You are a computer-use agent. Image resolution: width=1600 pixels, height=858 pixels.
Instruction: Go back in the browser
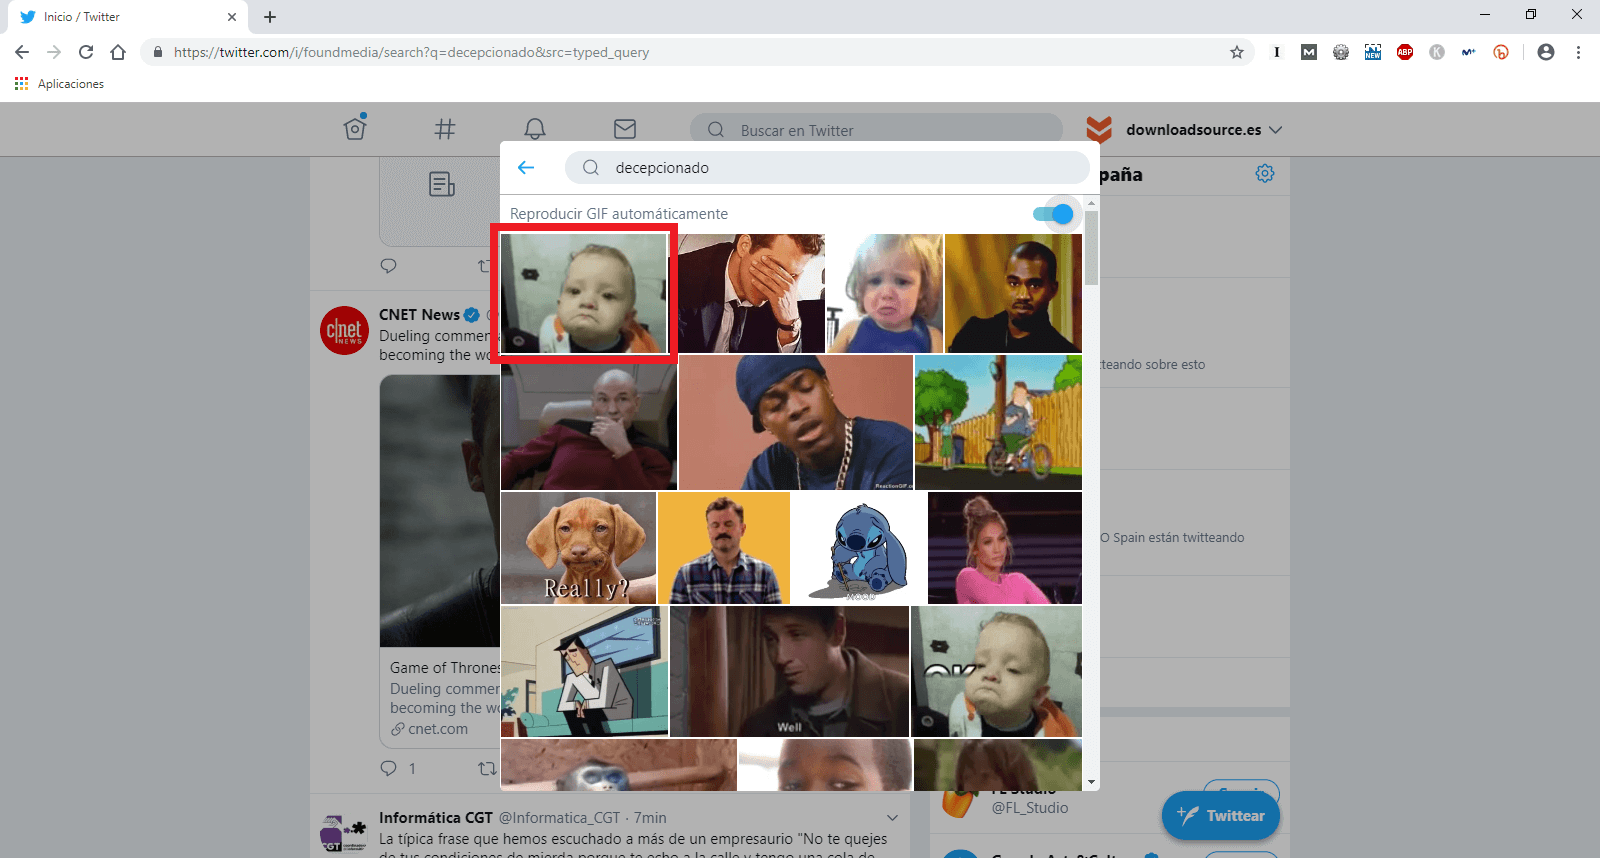click(x=22, y=52)
